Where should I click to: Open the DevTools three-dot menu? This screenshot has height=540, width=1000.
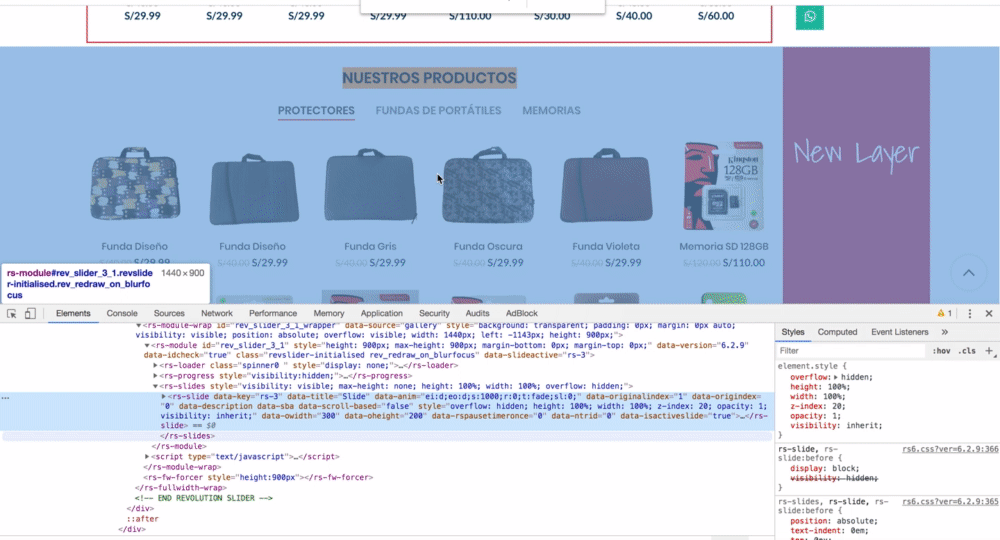[969, 314]
